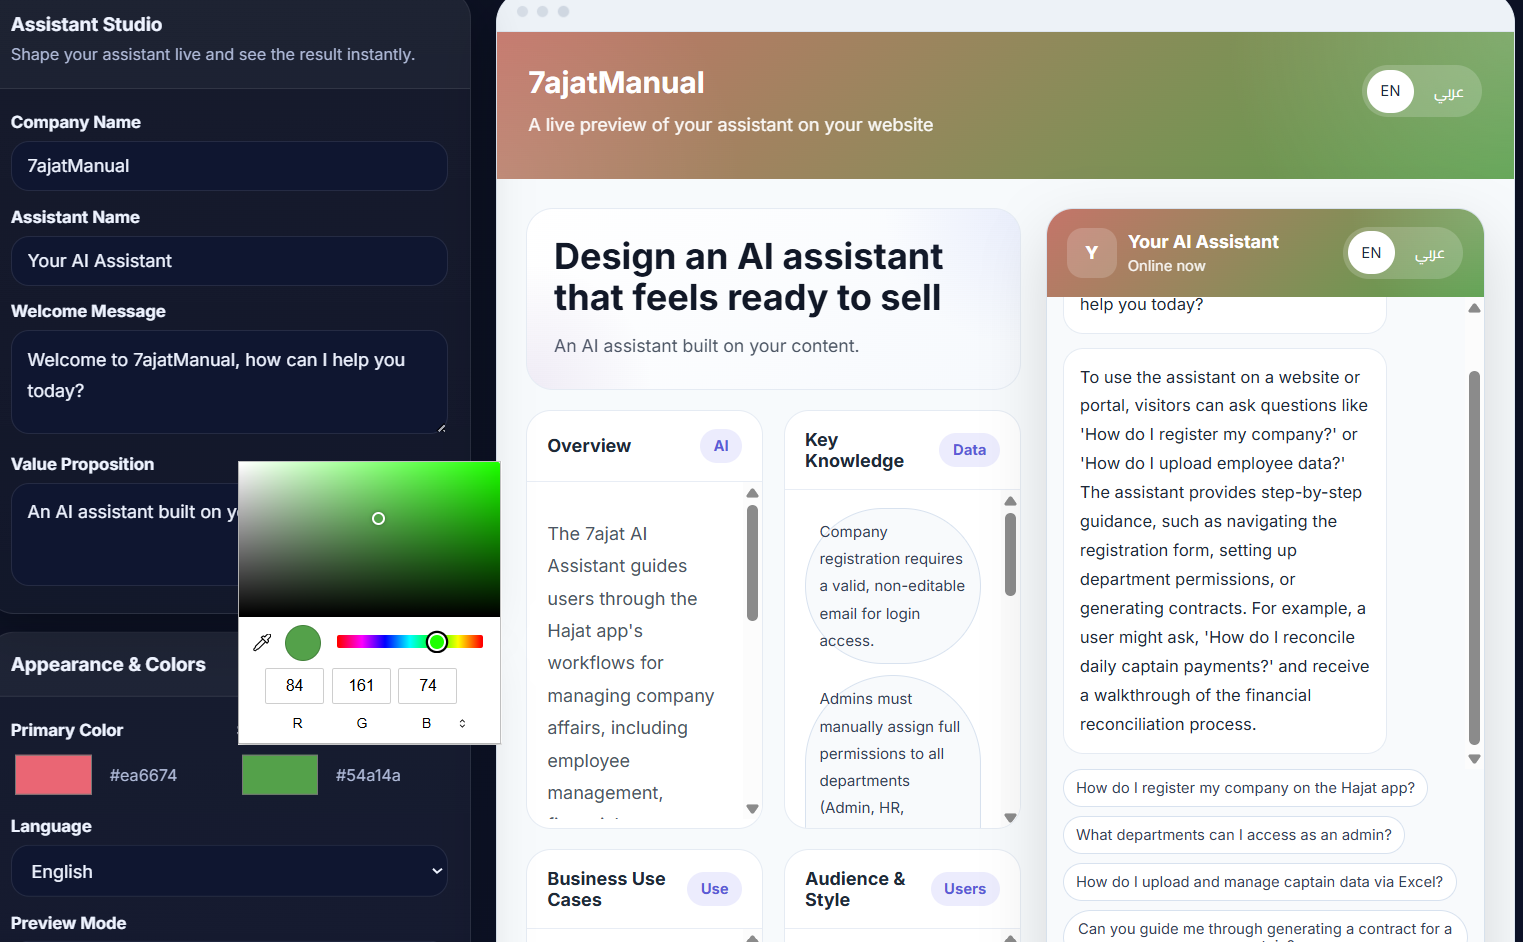Click the AI badge on Overview card

point(721,446)
